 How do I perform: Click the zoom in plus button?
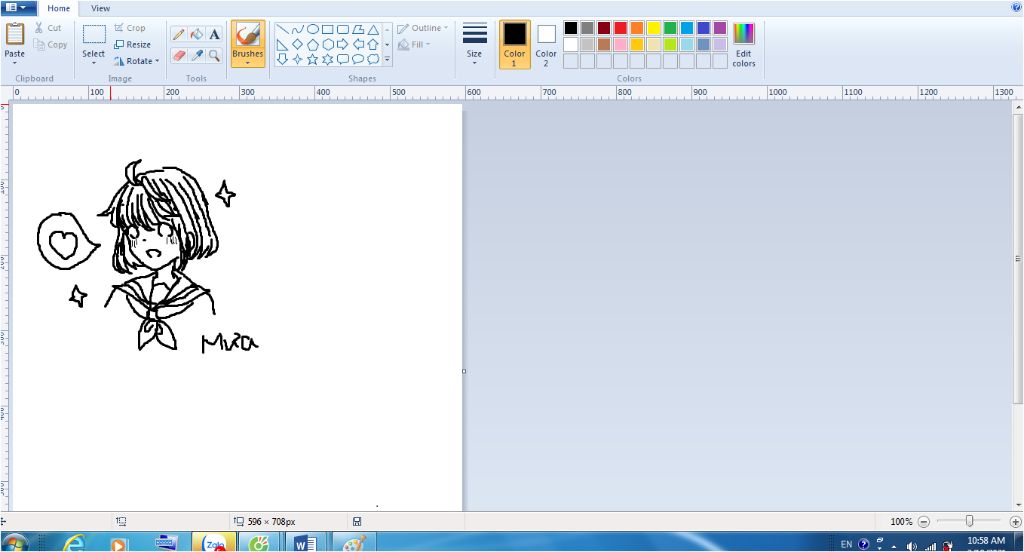1015,521
